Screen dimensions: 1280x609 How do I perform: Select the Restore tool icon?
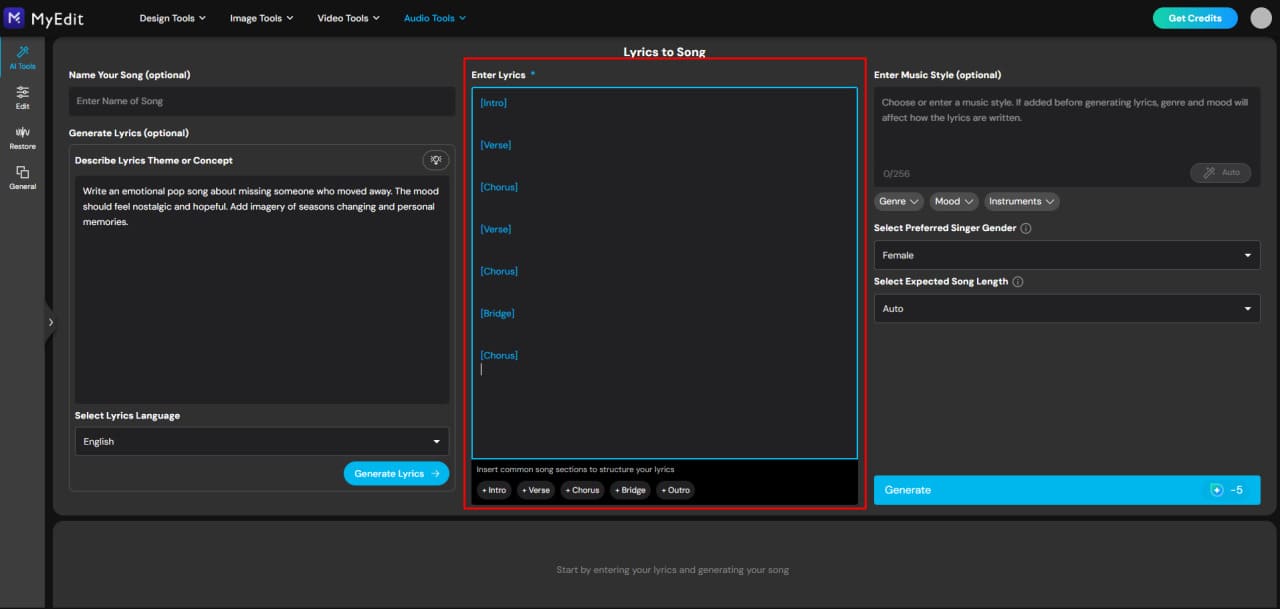[21, 137]
